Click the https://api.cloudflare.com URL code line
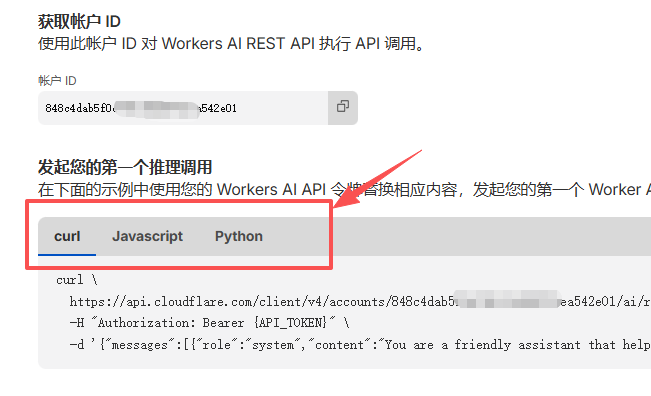Image resolution: width=651 pixels, height=396 pixels. 360,302
